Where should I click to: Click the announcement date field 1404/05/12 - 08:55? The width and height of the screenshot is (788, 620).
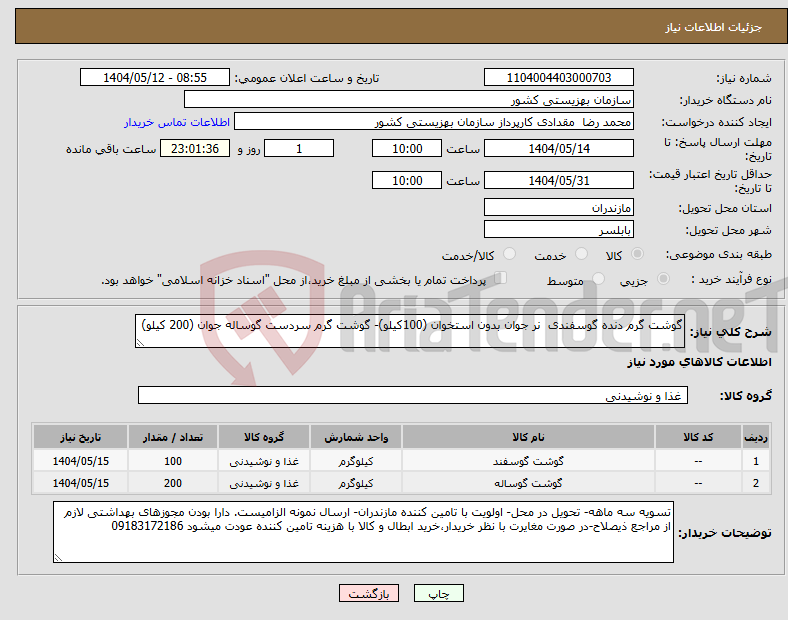pyautogui.click(x=155, y=77)
